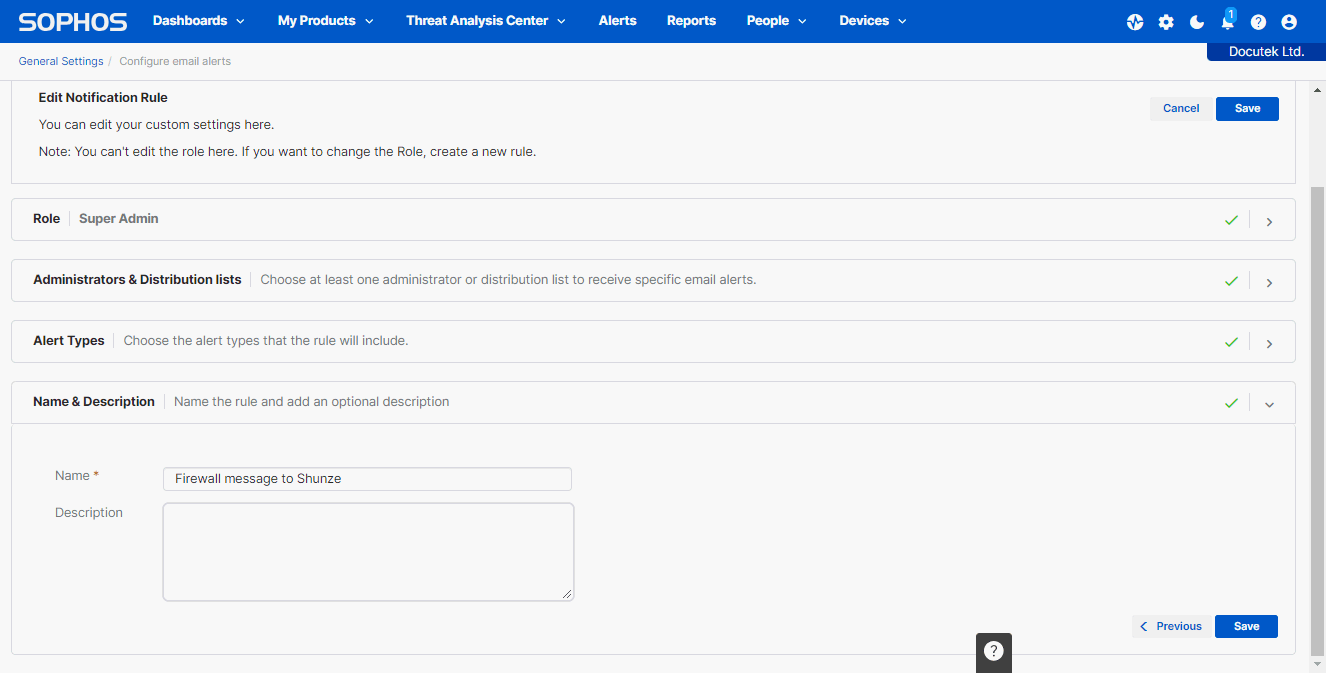
Task: Open the My Products dropdown menu
Action: pos(326,21)
